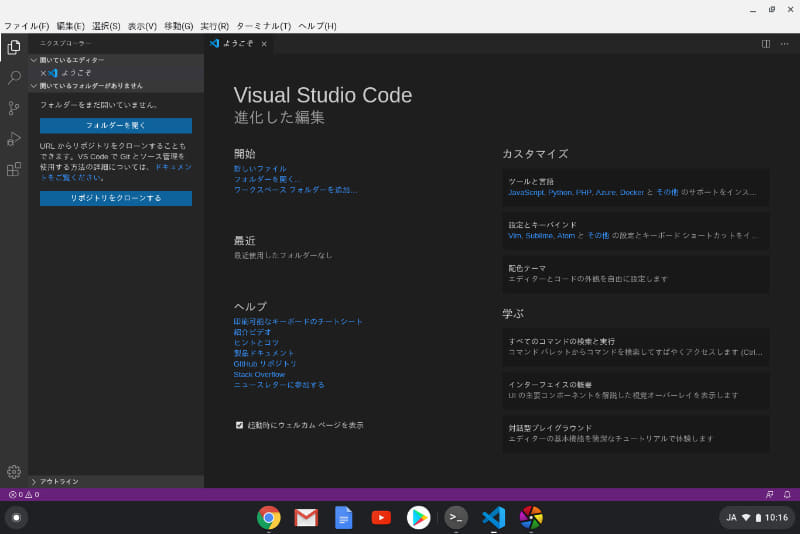The image size is (800, 534).
Task: Toggle 起動時にウェルカム ページを表示 checkbox
Action: pyautogui.click(x=239, y=425)
